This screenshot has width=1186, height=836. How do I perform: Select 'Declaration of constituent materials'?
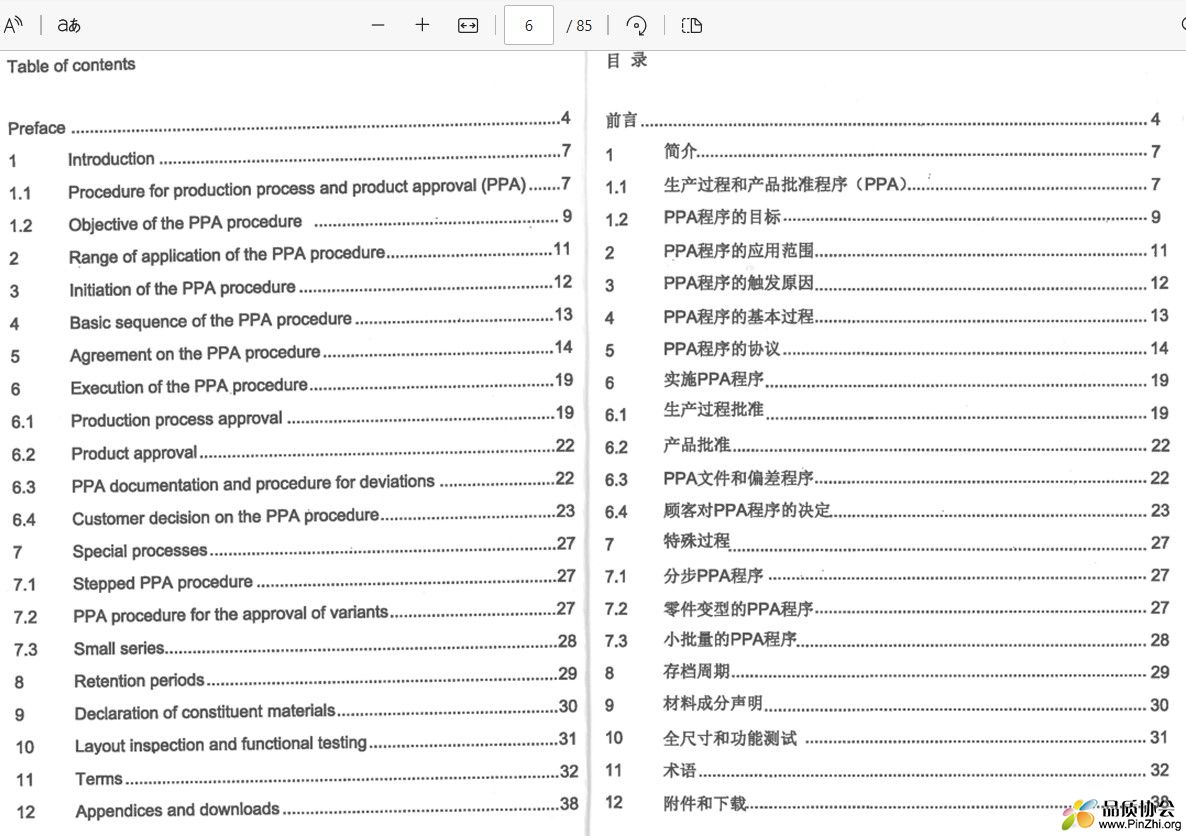tap(205, 712)
